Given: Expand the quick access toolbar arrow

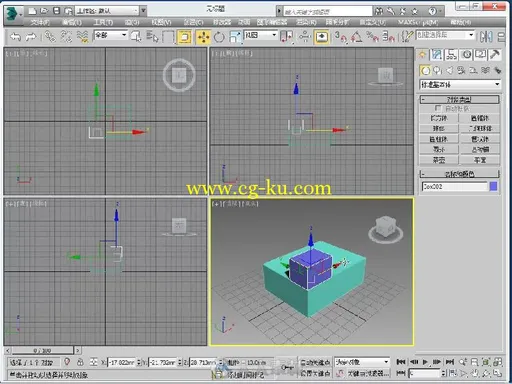Looking at the screenshot, I should [143, 11].
